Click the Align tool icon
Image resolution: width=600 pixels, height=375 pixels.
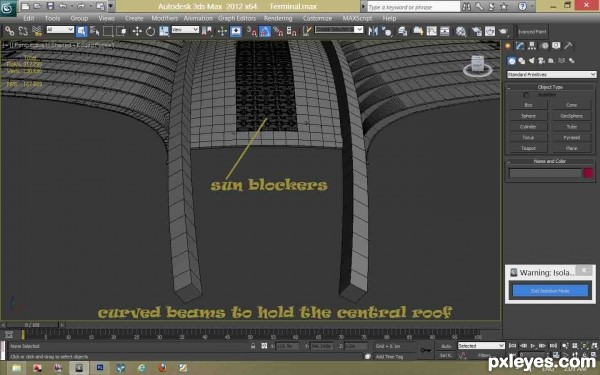click(387, 31)
